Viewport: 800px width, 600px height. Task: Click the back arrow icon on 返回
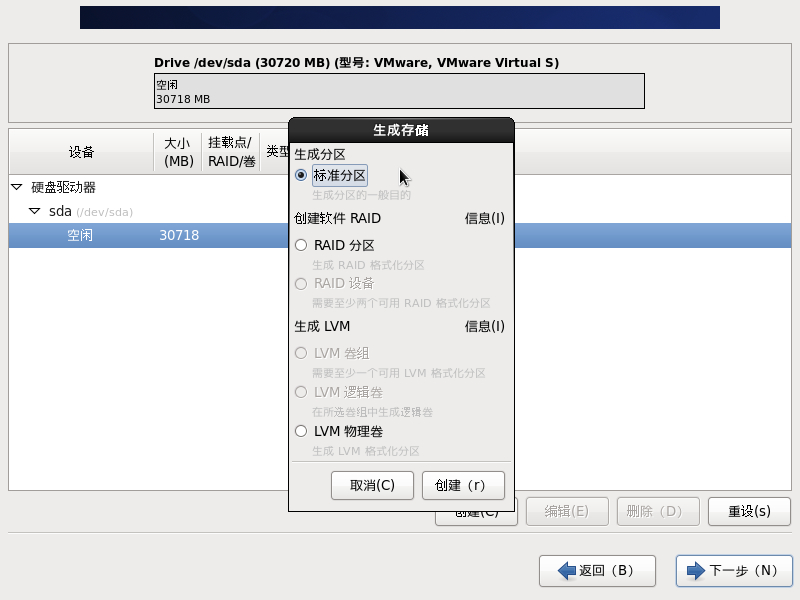pos(567,570)
